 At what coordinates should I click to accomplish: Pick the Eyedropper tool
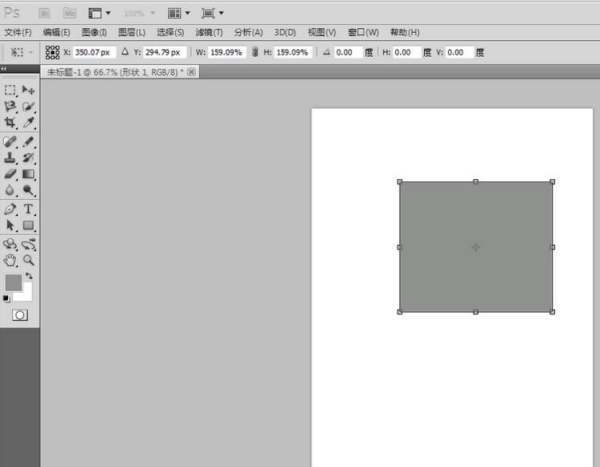point(29,123)
